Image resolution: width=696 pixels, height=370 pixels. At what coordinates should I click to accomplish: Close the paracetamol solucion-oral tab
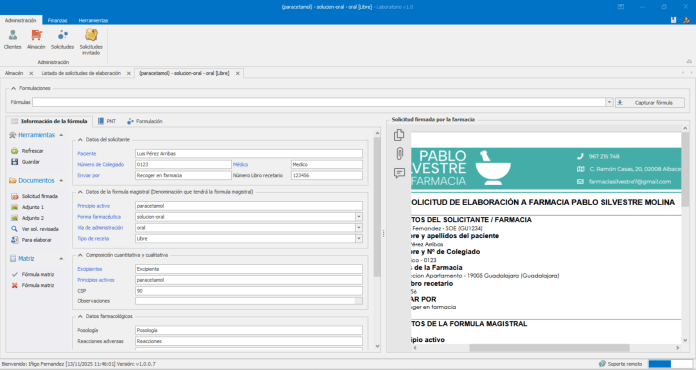click(237, 74)
